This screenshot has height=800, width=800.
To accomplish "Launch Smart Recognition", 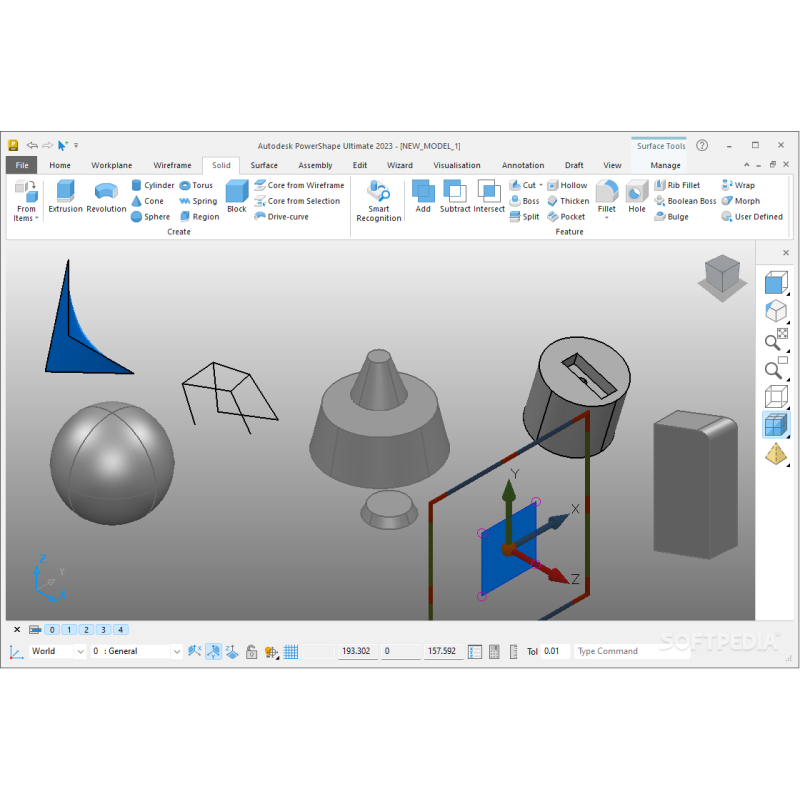I will coord(378,200).
